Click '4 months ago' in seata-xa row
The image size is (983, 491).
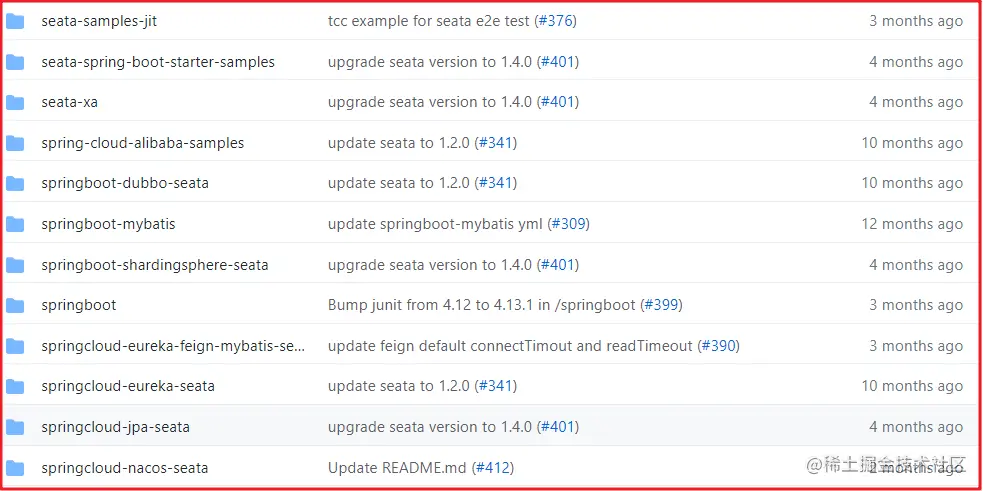click(916, 102)
